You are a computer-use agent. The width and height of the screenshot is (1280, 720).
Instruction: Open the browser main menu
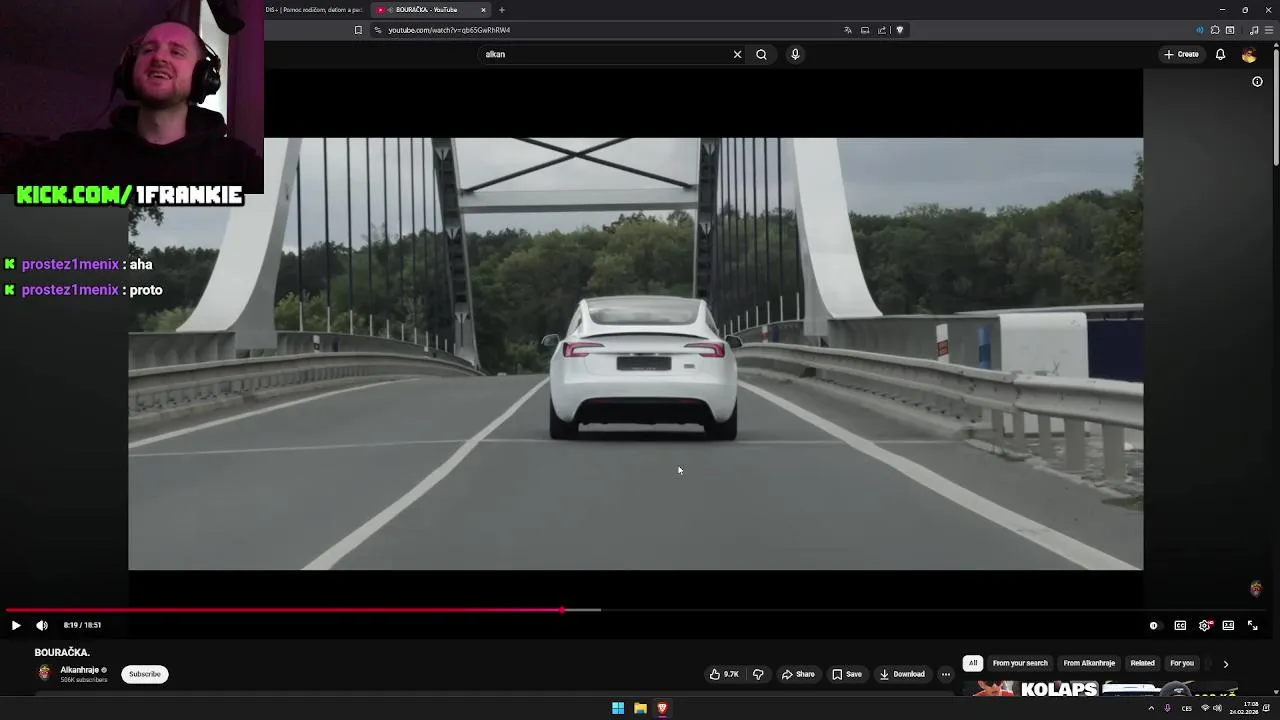point(1270,30)
